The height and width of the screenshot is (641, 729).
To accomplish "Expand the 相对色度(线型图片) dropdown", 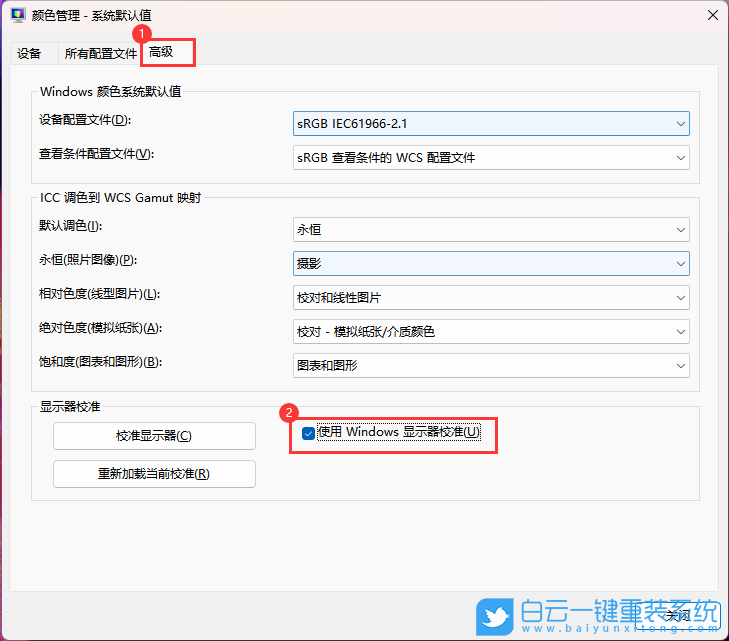I will point(490,298).
